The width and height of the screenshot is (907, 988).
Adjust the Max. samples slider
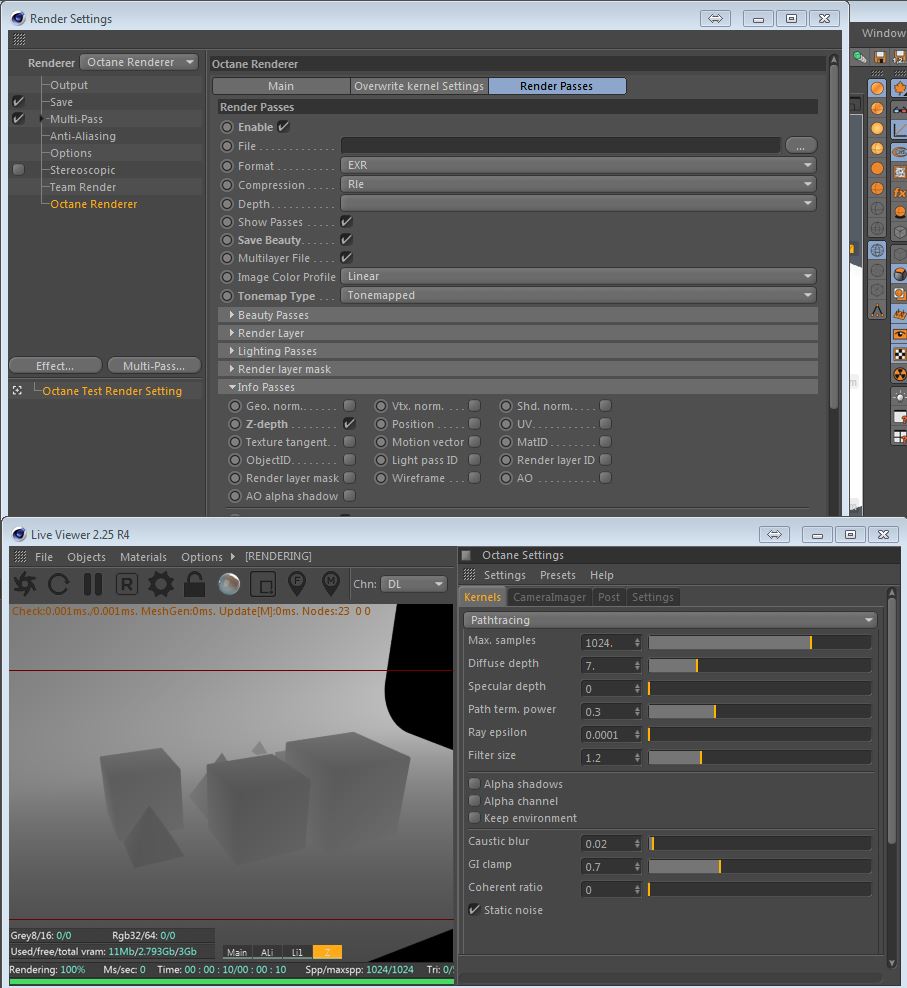(x=760, y=642)
